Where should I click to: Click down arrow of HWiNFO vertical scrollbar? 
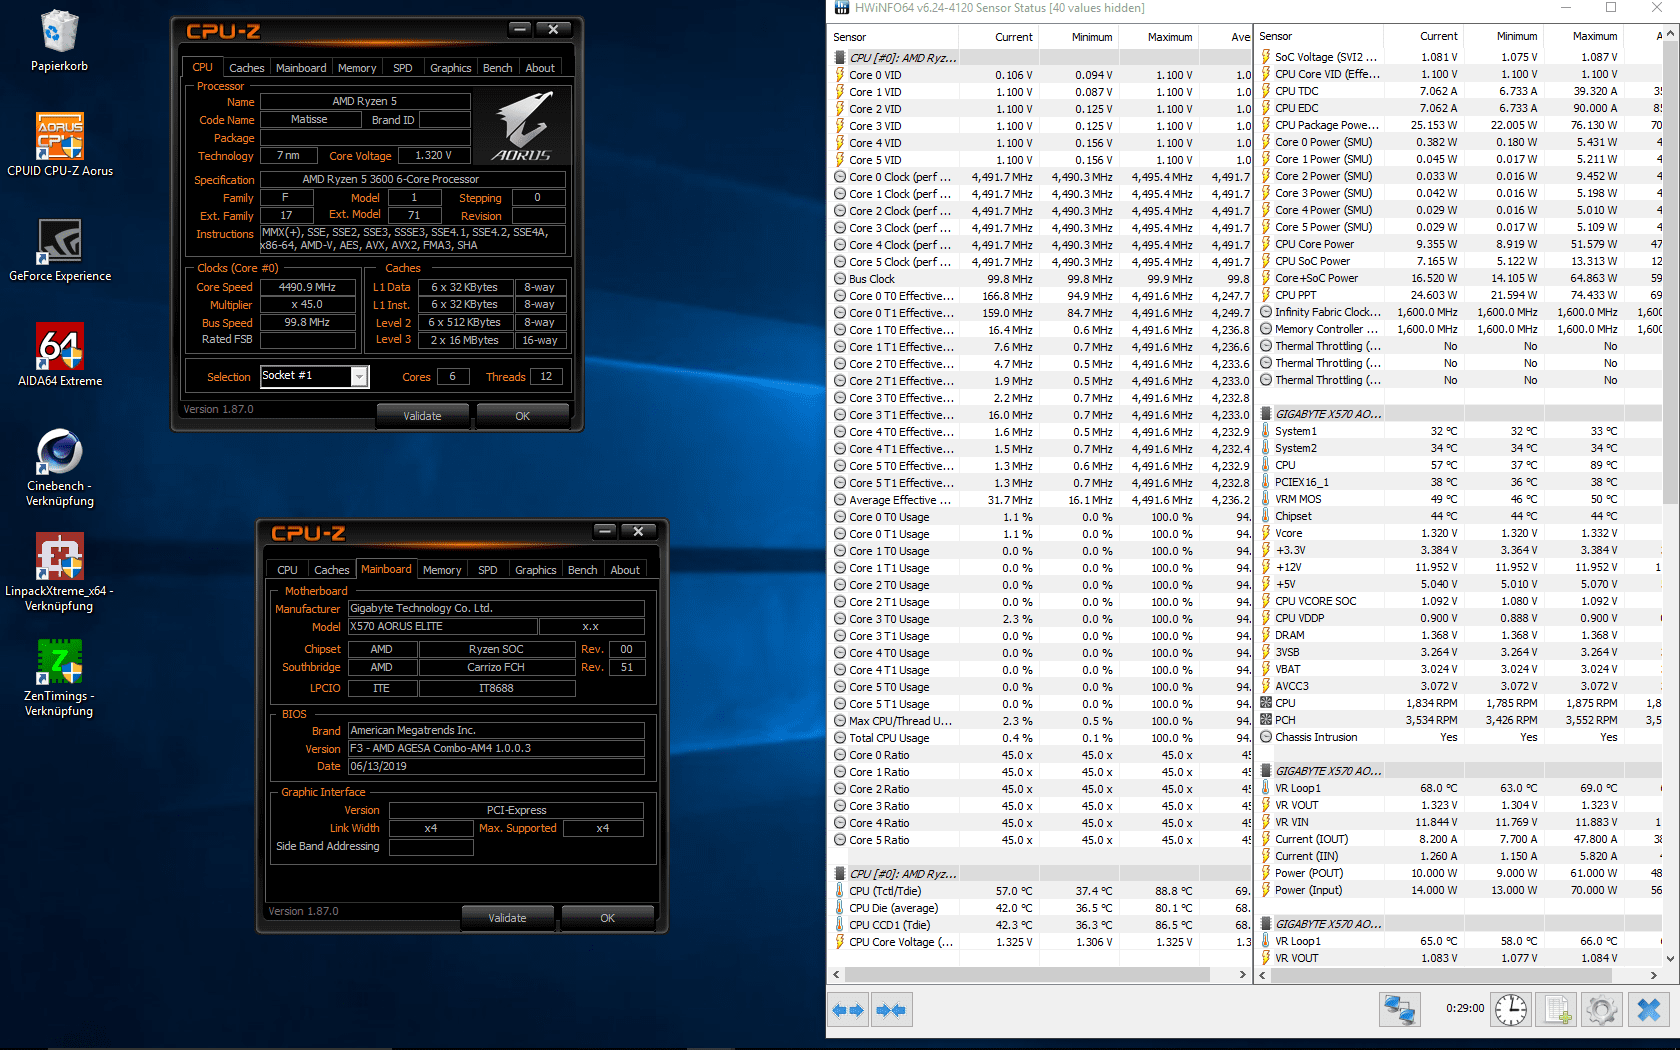1671,958
